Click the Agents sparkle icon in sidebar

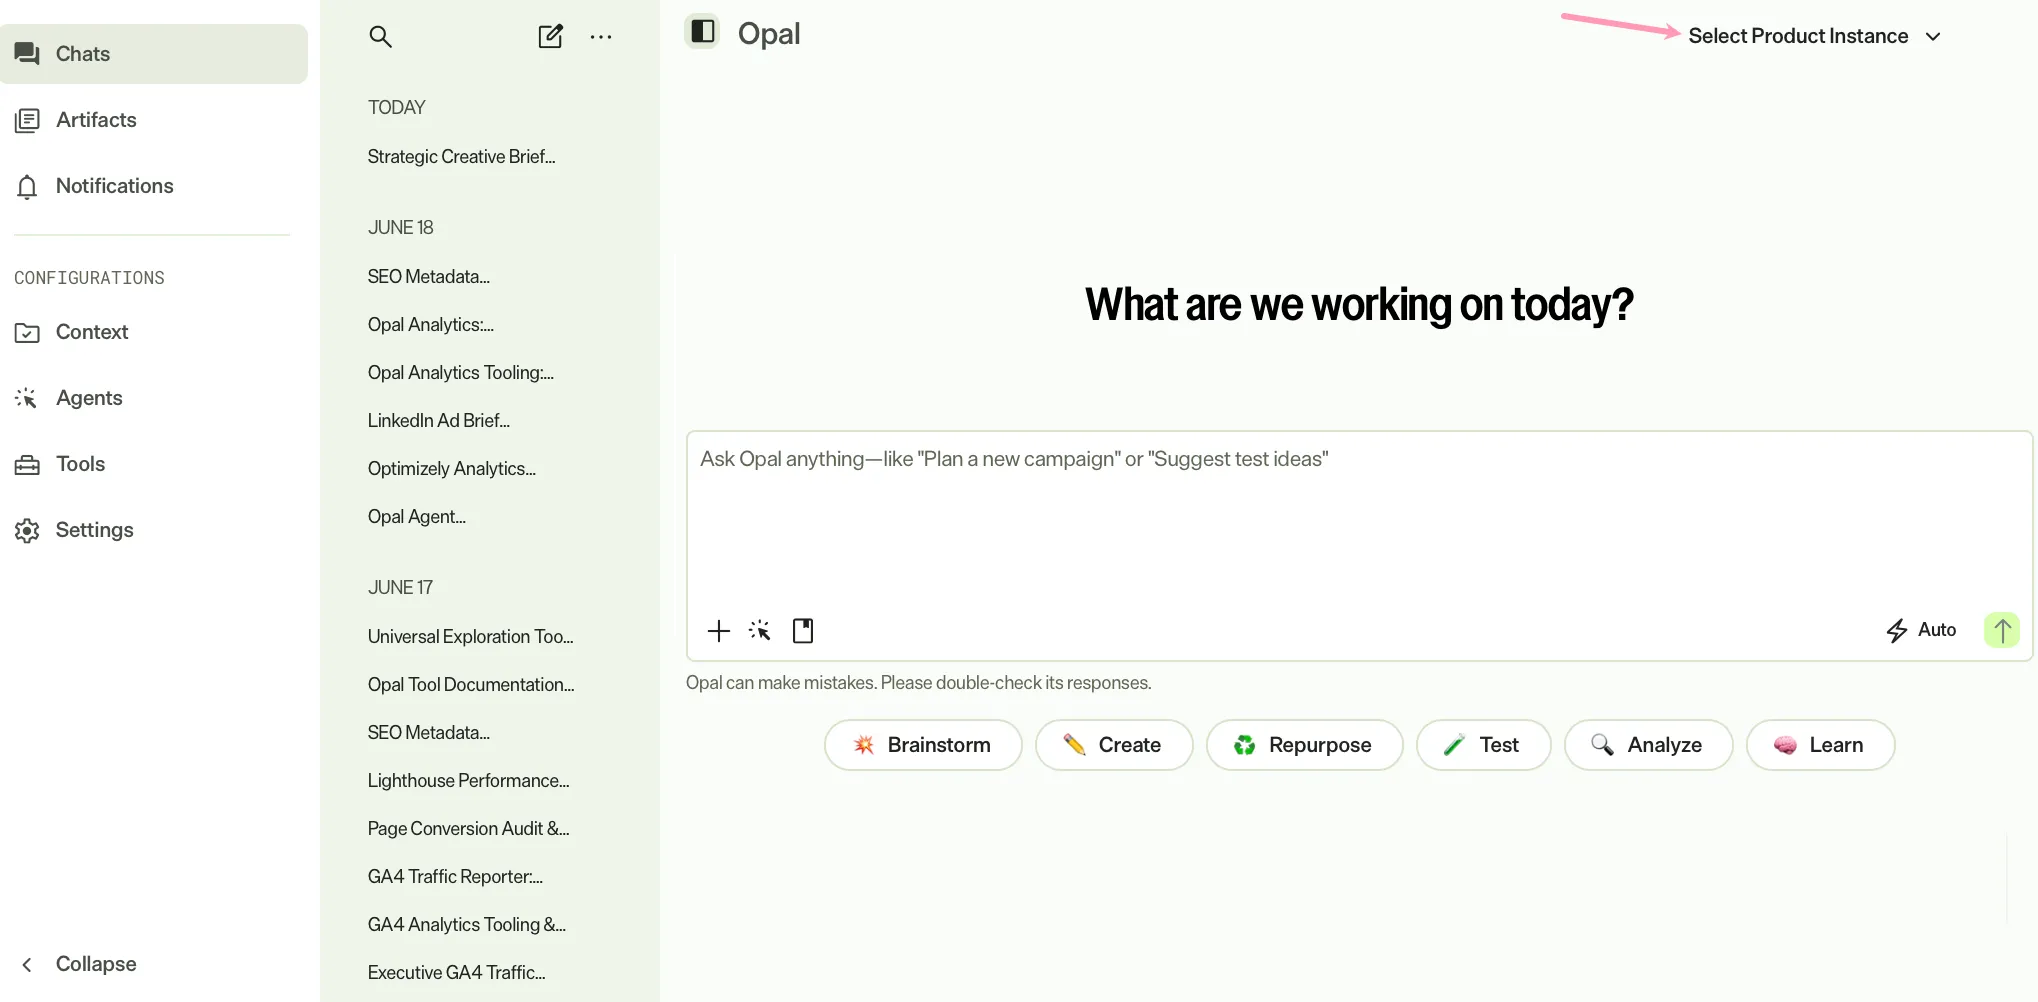(x=27, y=398)
